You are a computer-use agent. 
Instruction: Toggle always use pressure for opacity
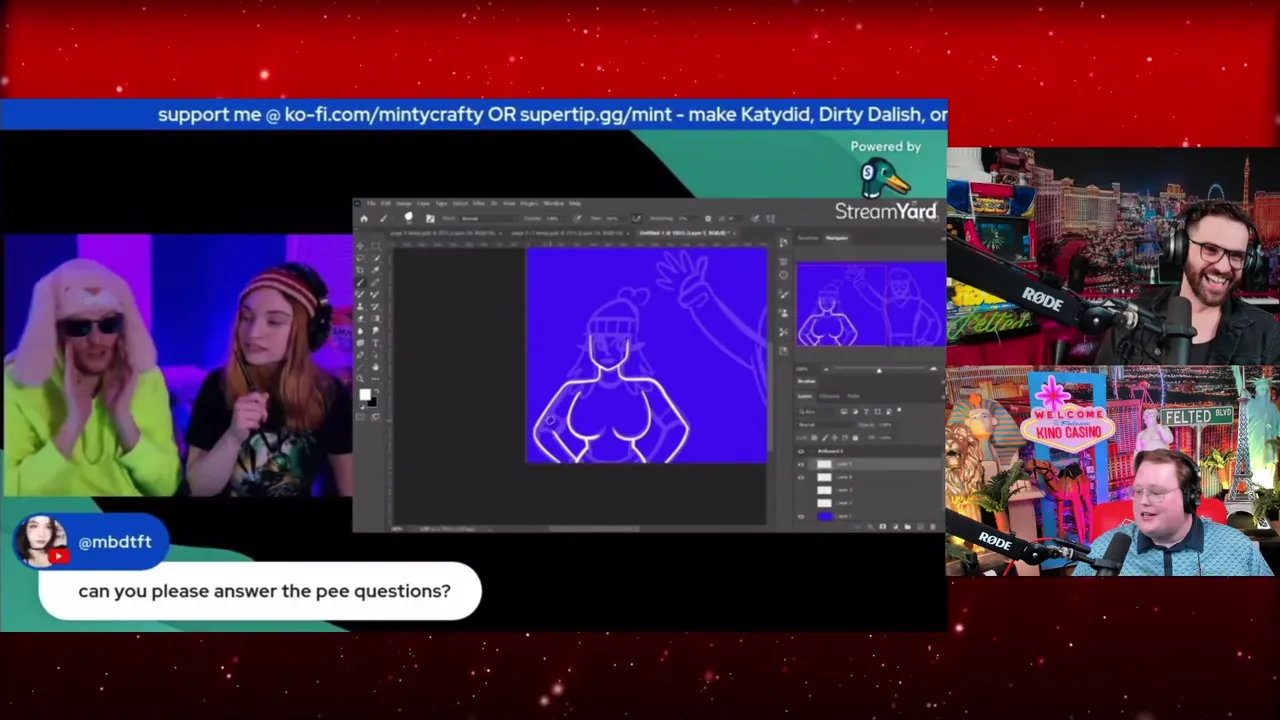(x=577, y=219)
